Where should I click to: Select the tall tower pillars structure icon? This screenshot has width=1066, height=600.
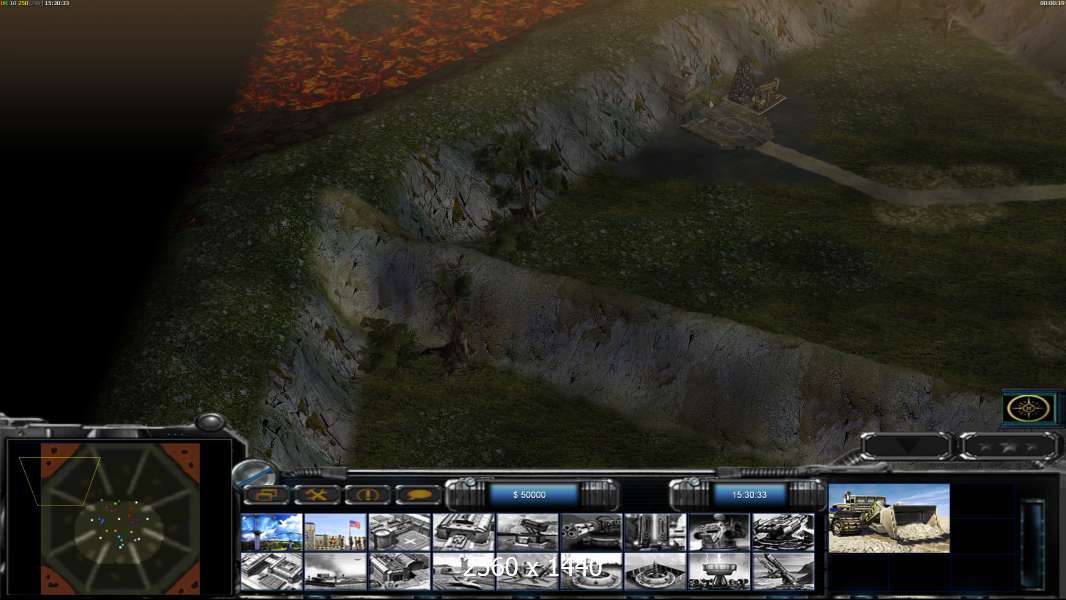[x=655, y=532]
